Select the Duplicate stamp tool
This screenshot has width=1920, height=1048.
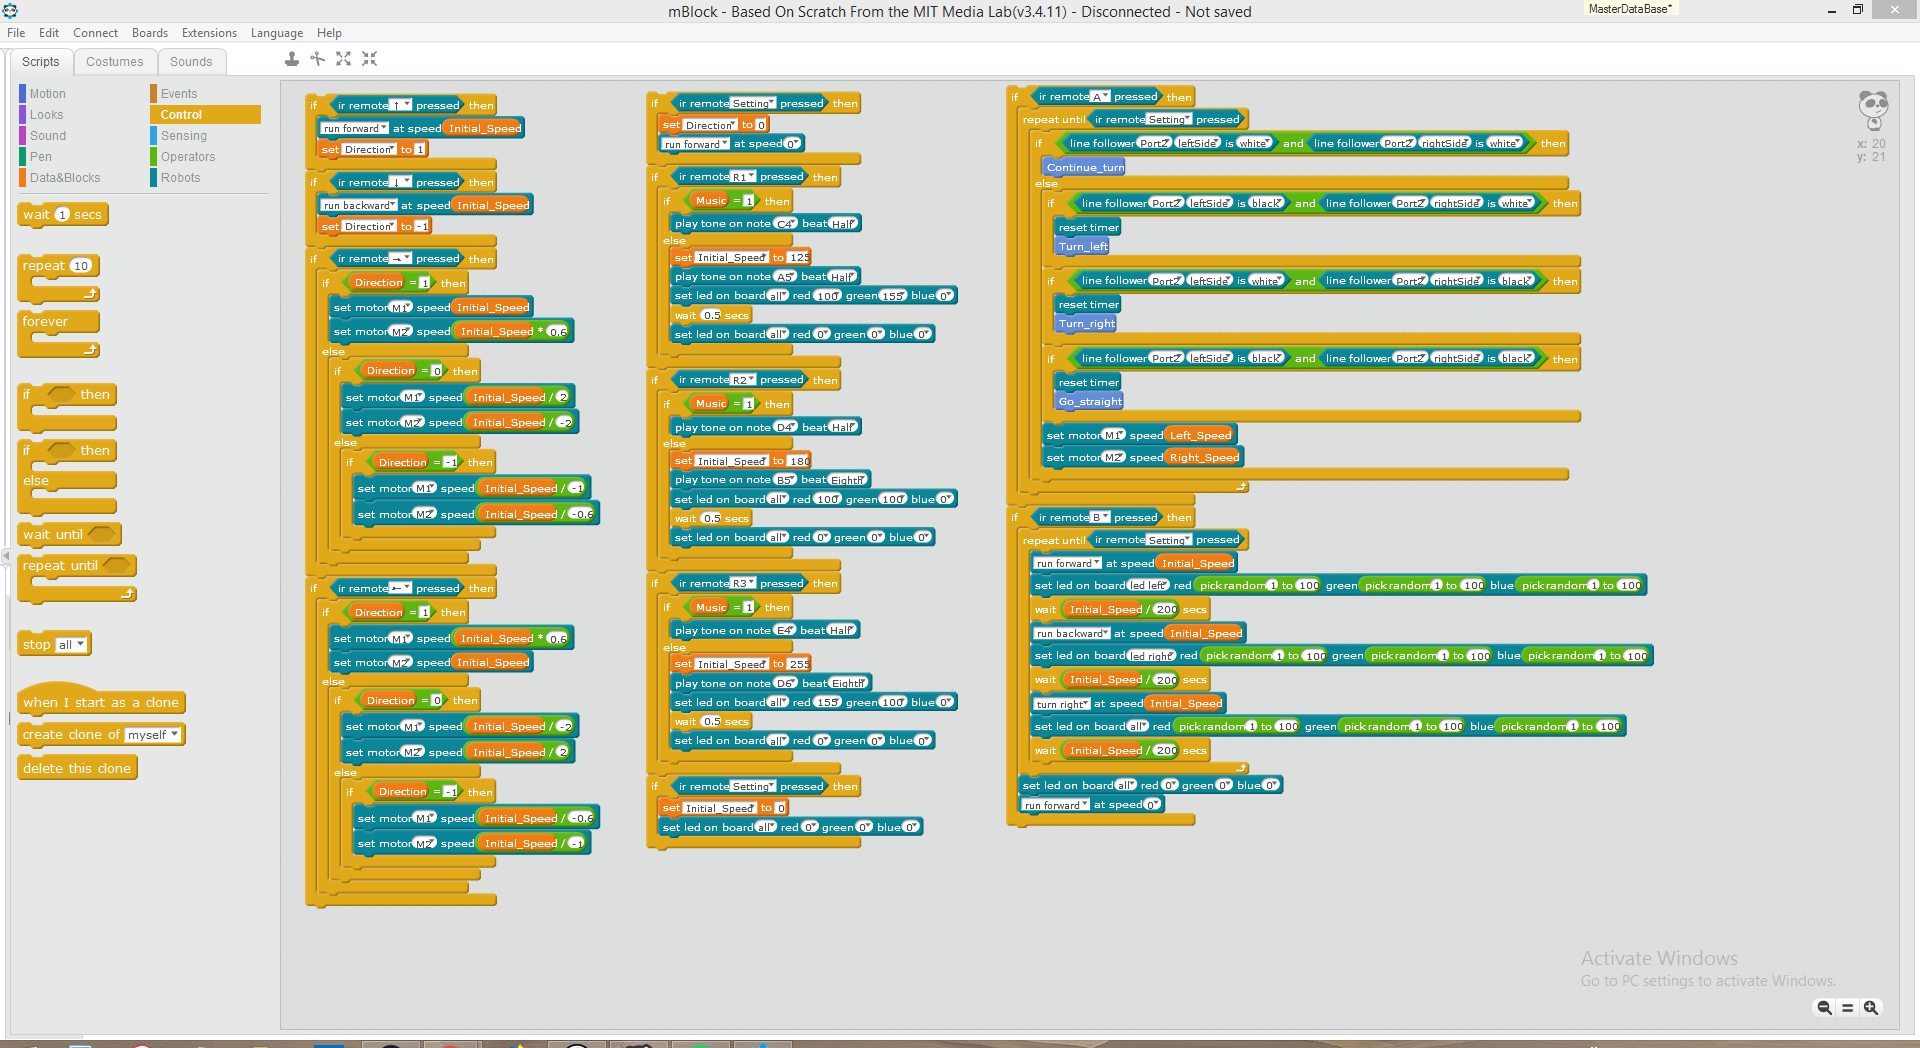291,59
